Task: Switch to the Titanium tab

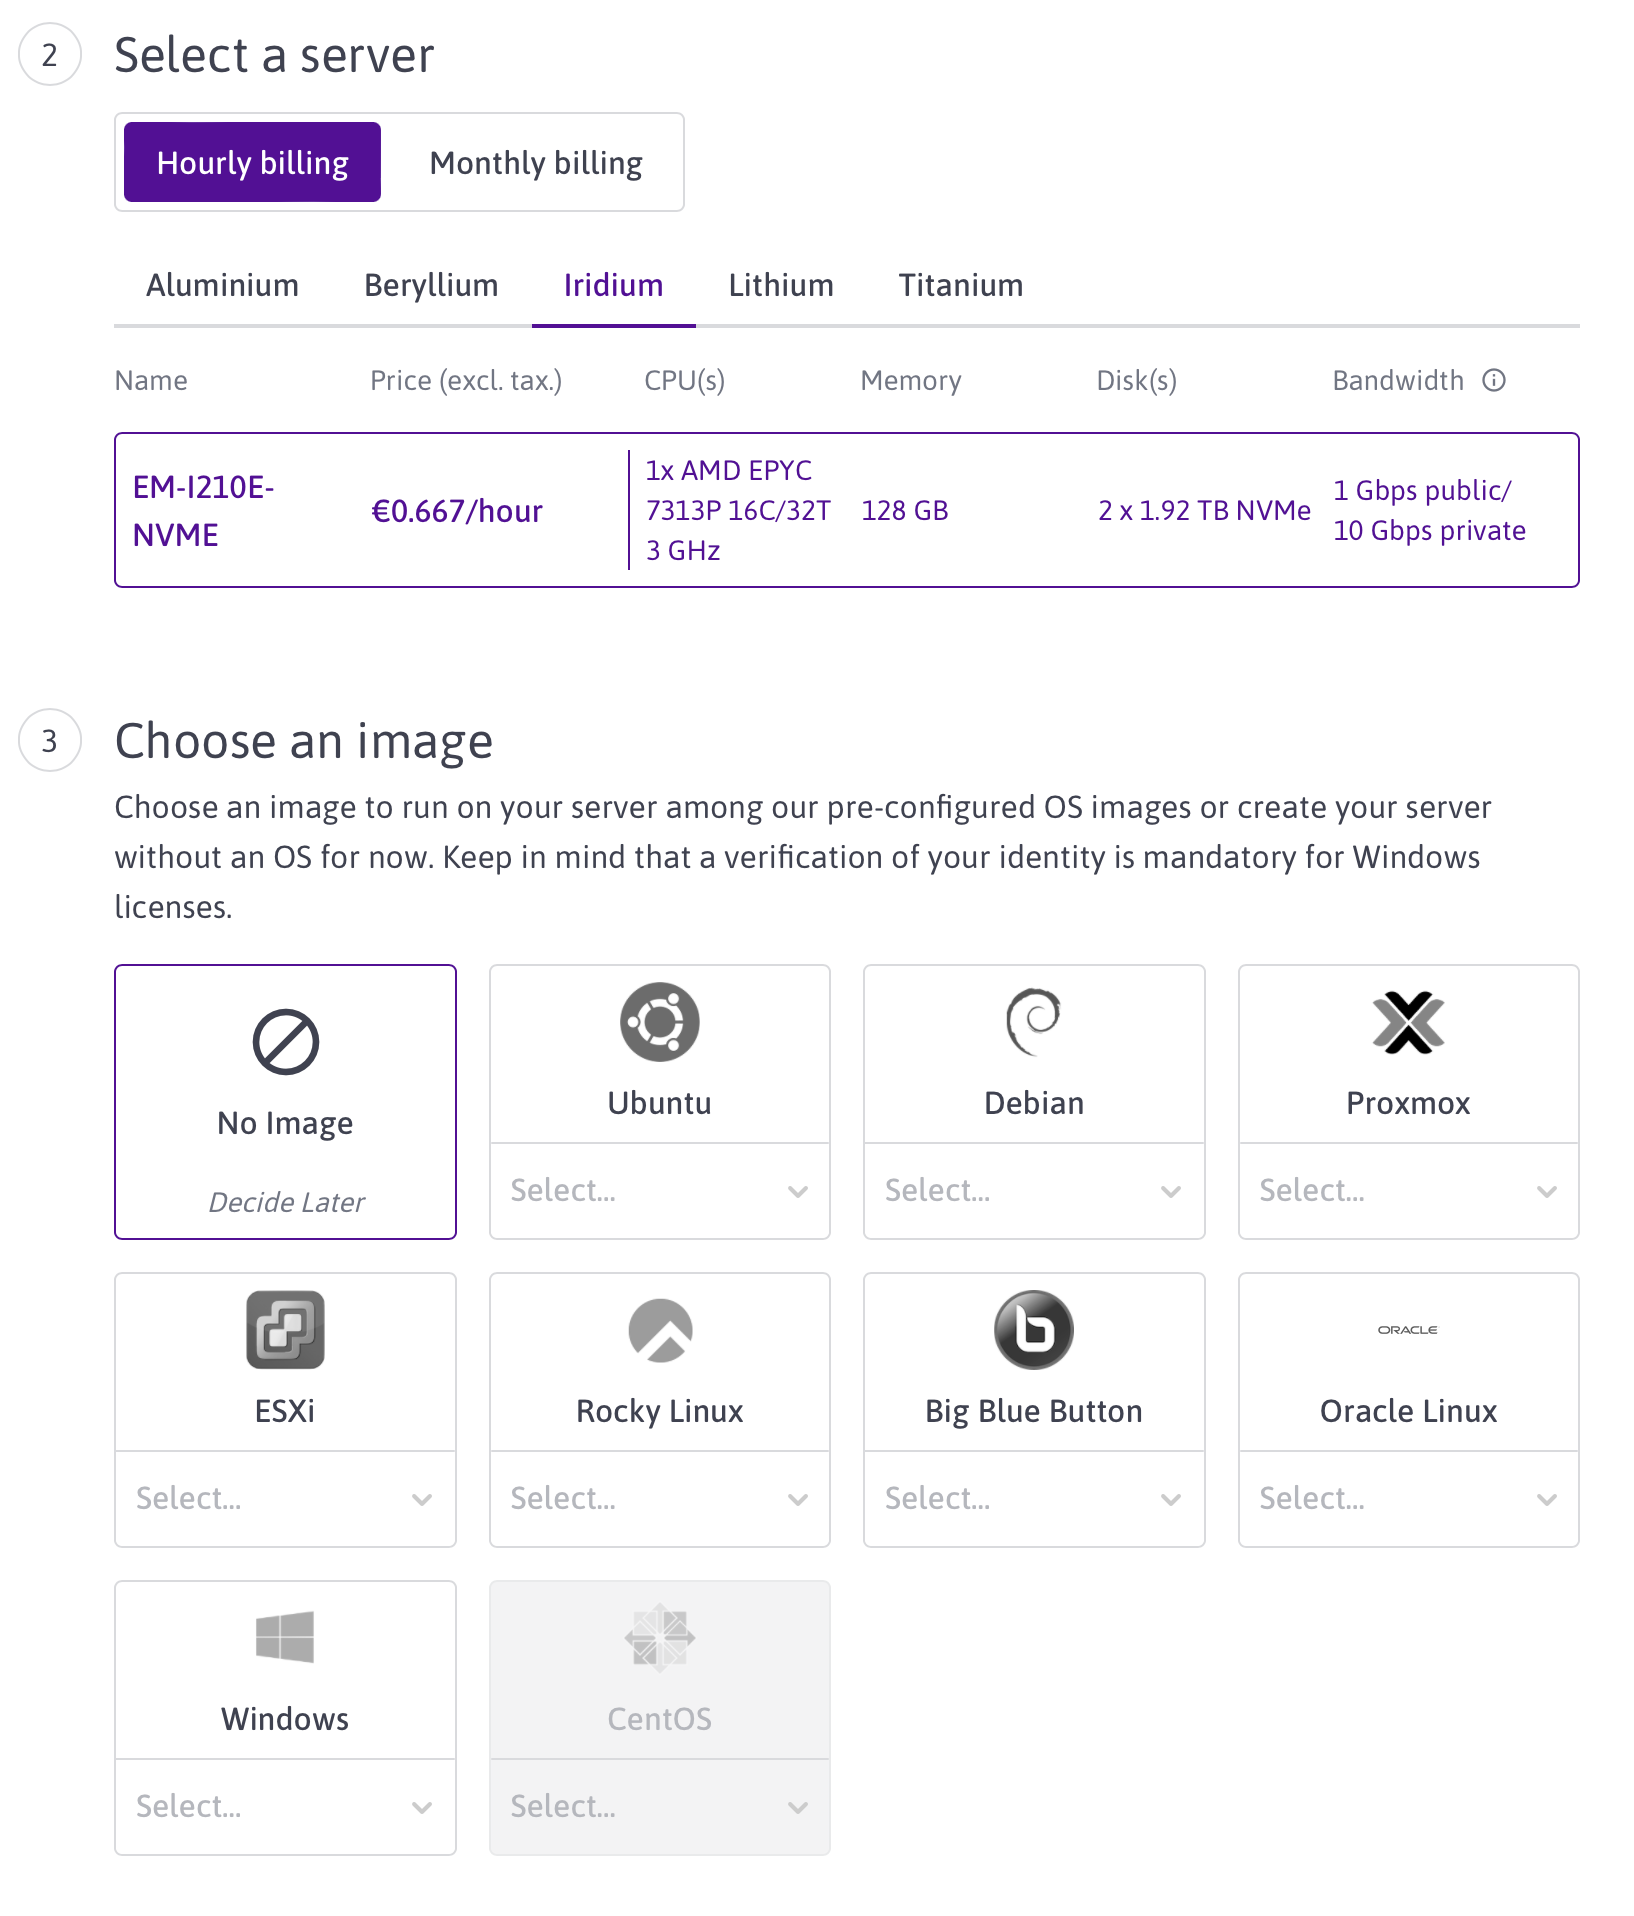Action: [x=959, y=285]
